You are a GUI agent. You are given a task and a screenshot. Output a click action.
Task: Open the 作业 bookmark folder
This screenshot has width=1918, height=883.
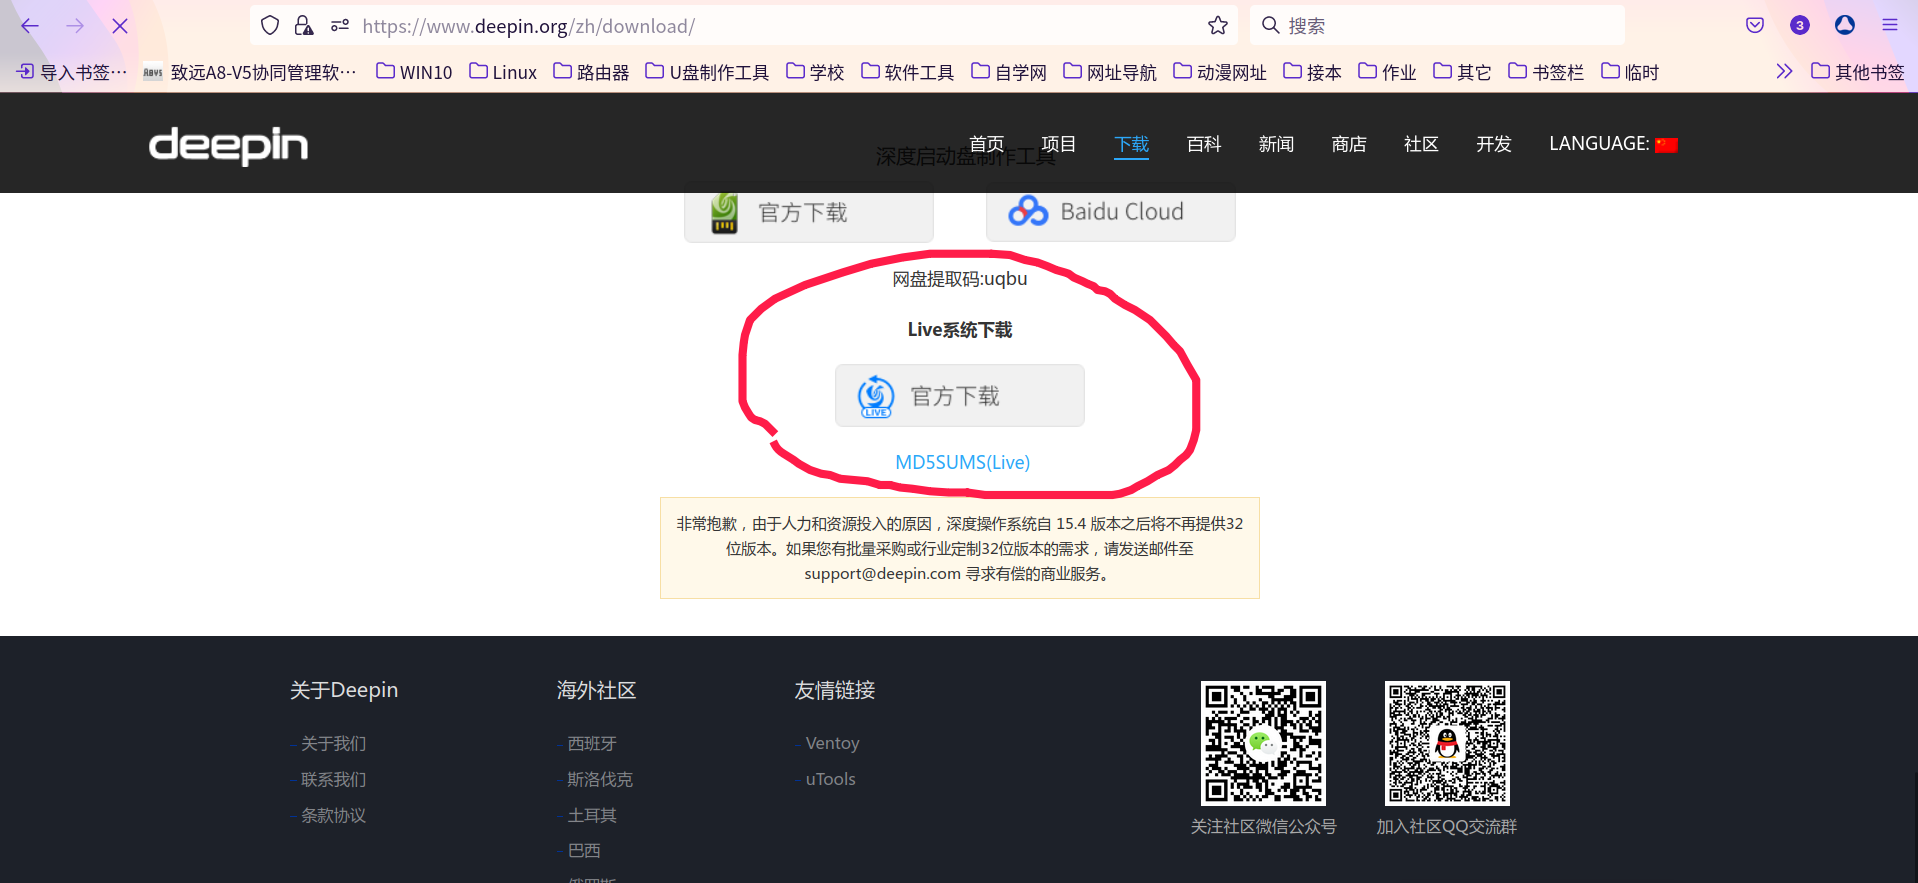1387,72
